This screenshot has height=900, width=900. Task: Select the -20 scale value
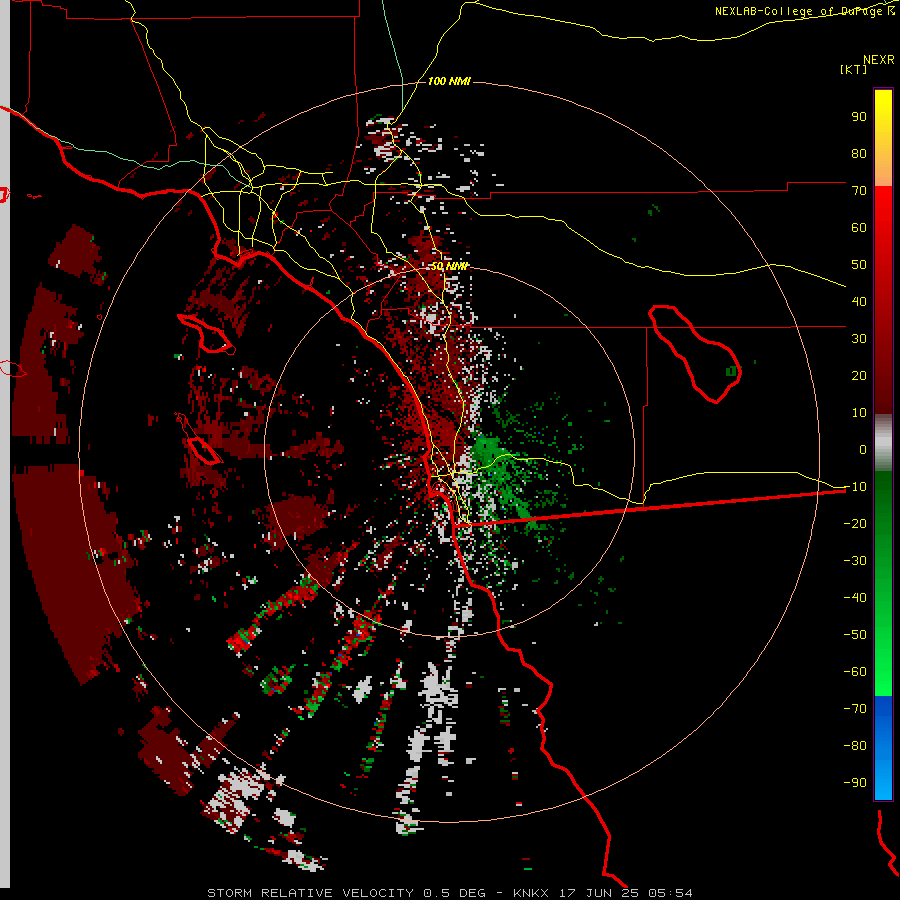855,523
